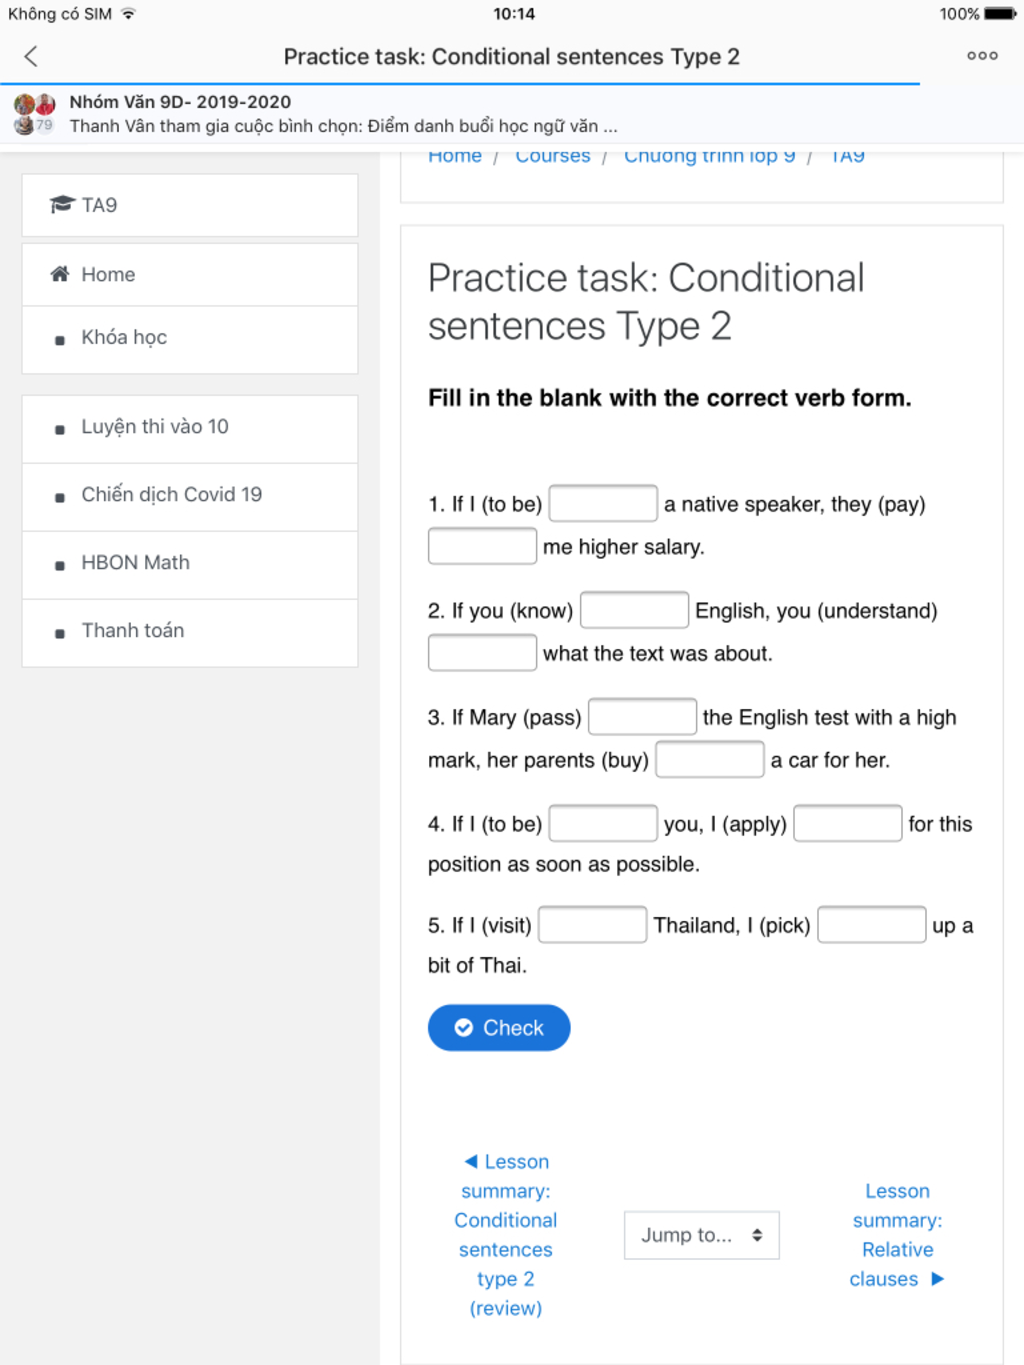Tap the checkmark icon in Check button
Image resolution: width=1024 pixels, height=1365 pixels.
point(464,1028)
